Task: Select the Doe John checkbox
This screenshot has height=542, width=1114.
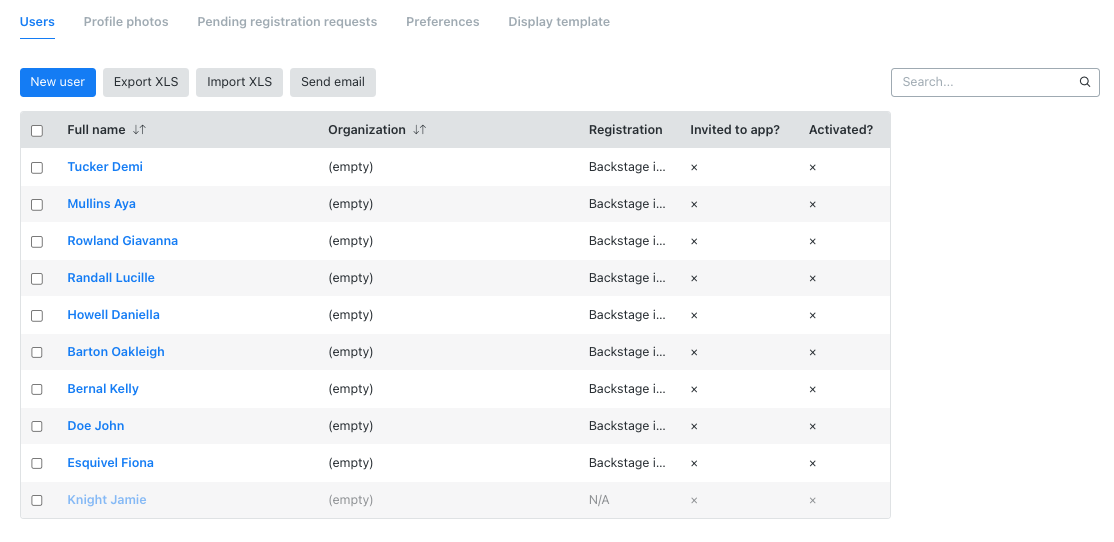Action: click(x=37, y=426)
